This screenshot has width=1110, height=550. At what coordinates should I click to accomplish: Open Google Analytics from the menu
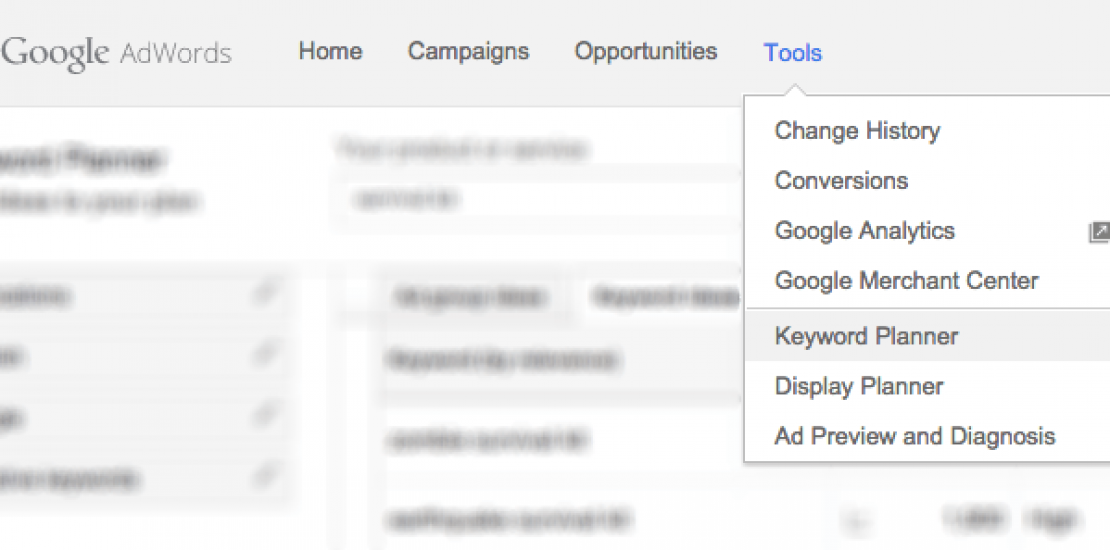tap(864, 231)
